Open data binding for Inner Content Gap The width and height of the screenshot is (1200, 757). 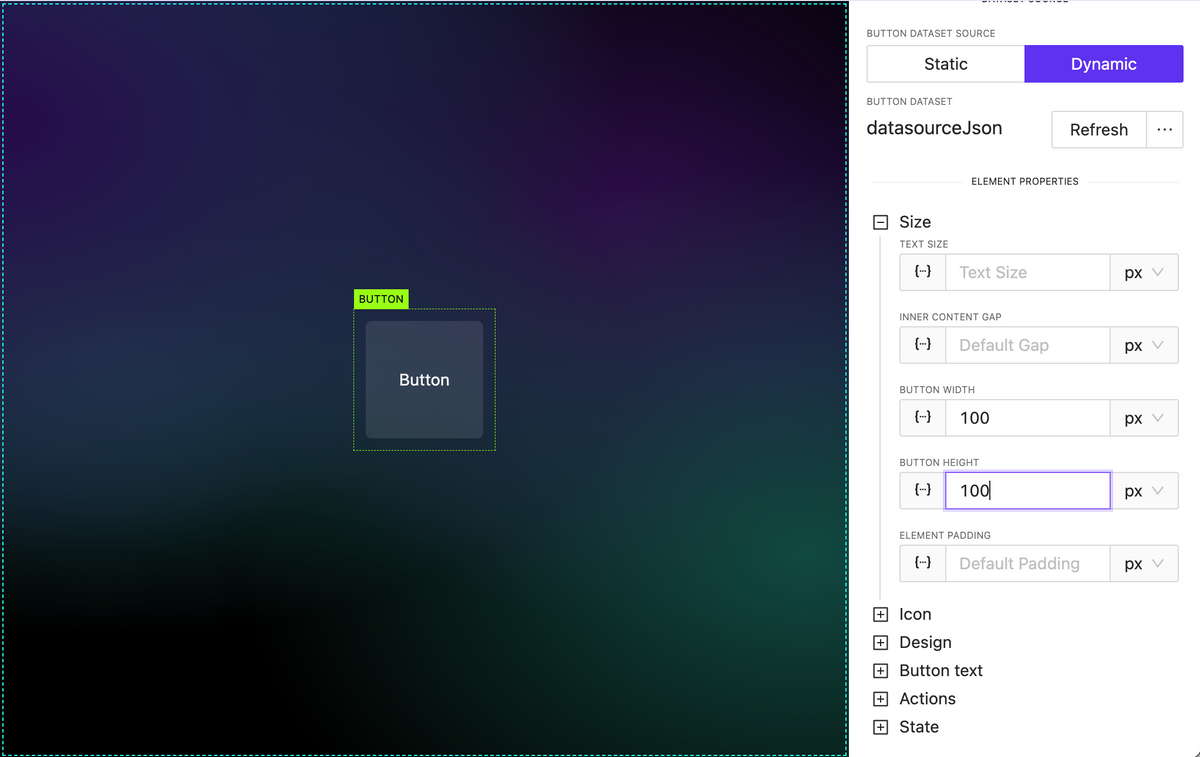[x=921, y=344]
